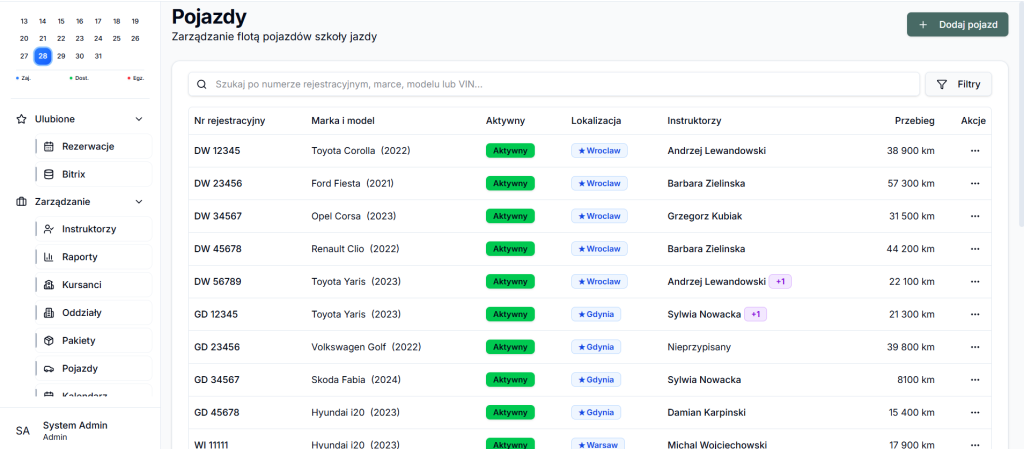The width and height of the screenshot is (1024, 449).
Task: Click Skoda Fabia (2024) cell
Action: point(356,380)
